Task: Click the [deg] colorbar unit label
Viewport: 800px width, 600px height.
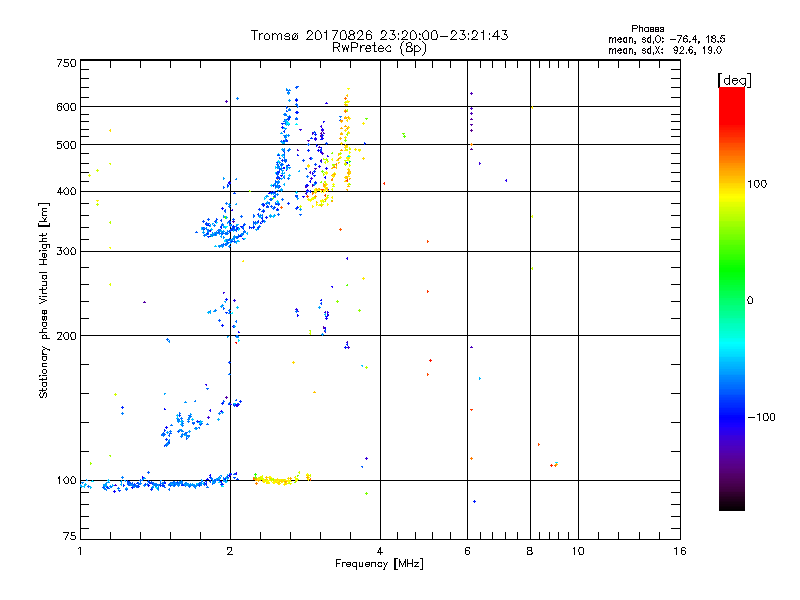Action: (x=735, y=79)
